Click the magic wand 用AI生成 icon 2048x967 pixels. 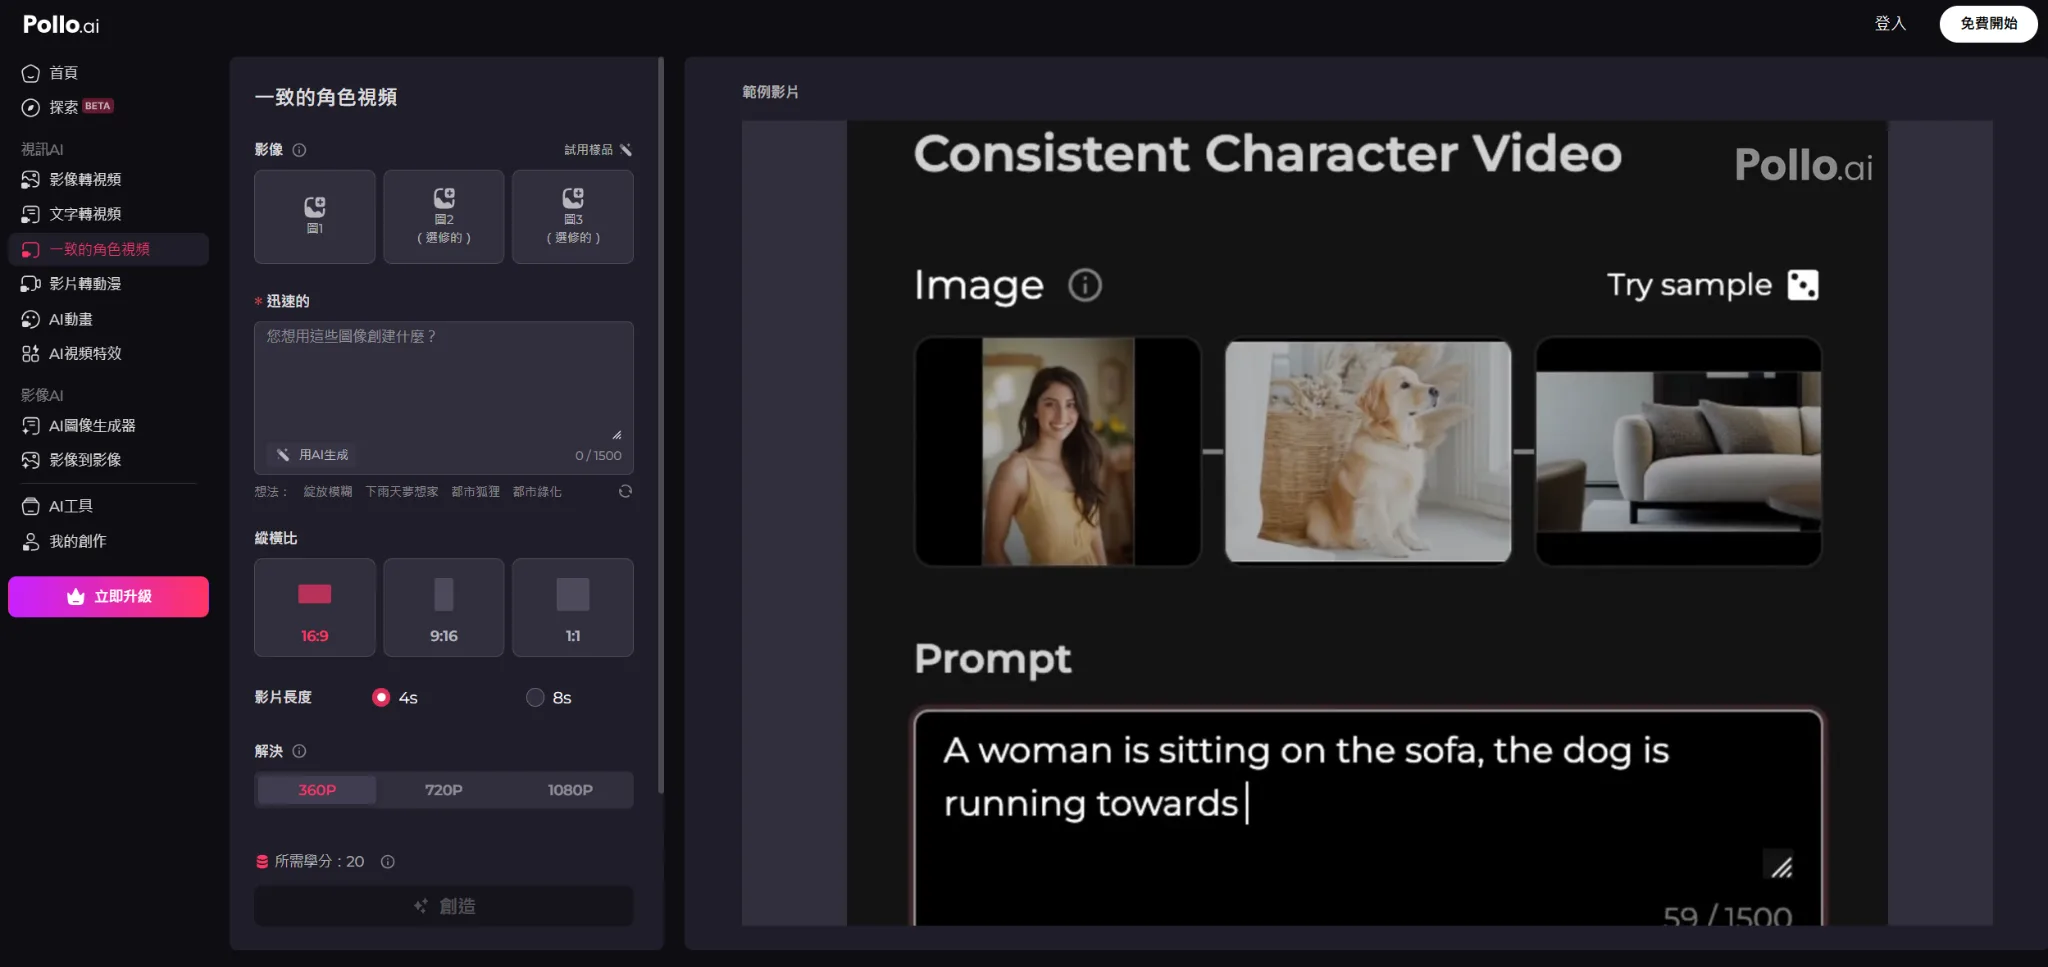click(284, 455)
